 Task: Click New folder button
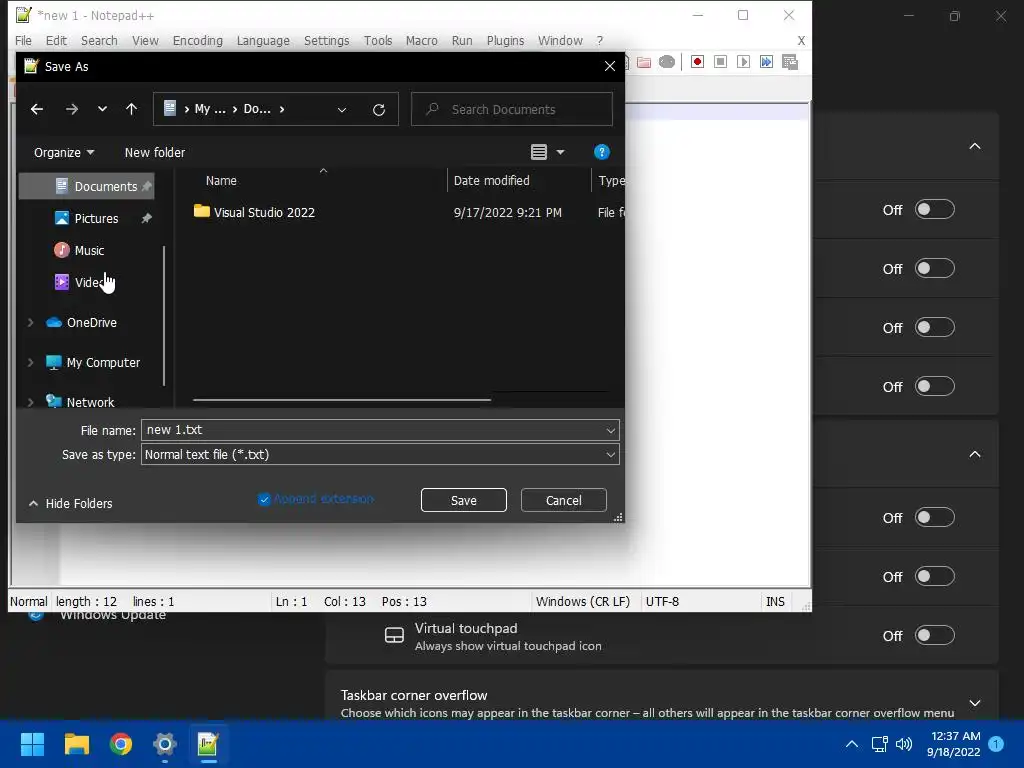[155, 152]
